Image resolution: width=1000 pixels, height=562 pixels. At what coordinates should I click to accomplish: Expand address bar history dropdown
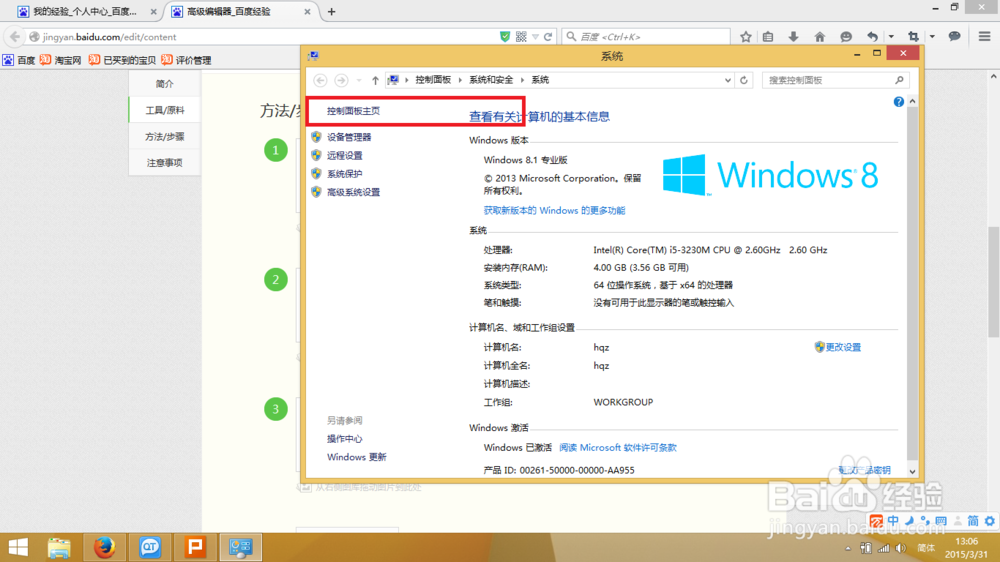click(x=728, y=80)
